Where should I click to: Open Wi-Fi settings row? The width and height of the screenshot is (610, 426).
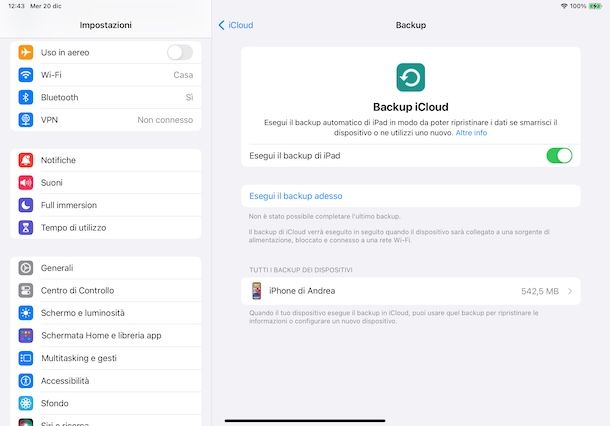106,75
